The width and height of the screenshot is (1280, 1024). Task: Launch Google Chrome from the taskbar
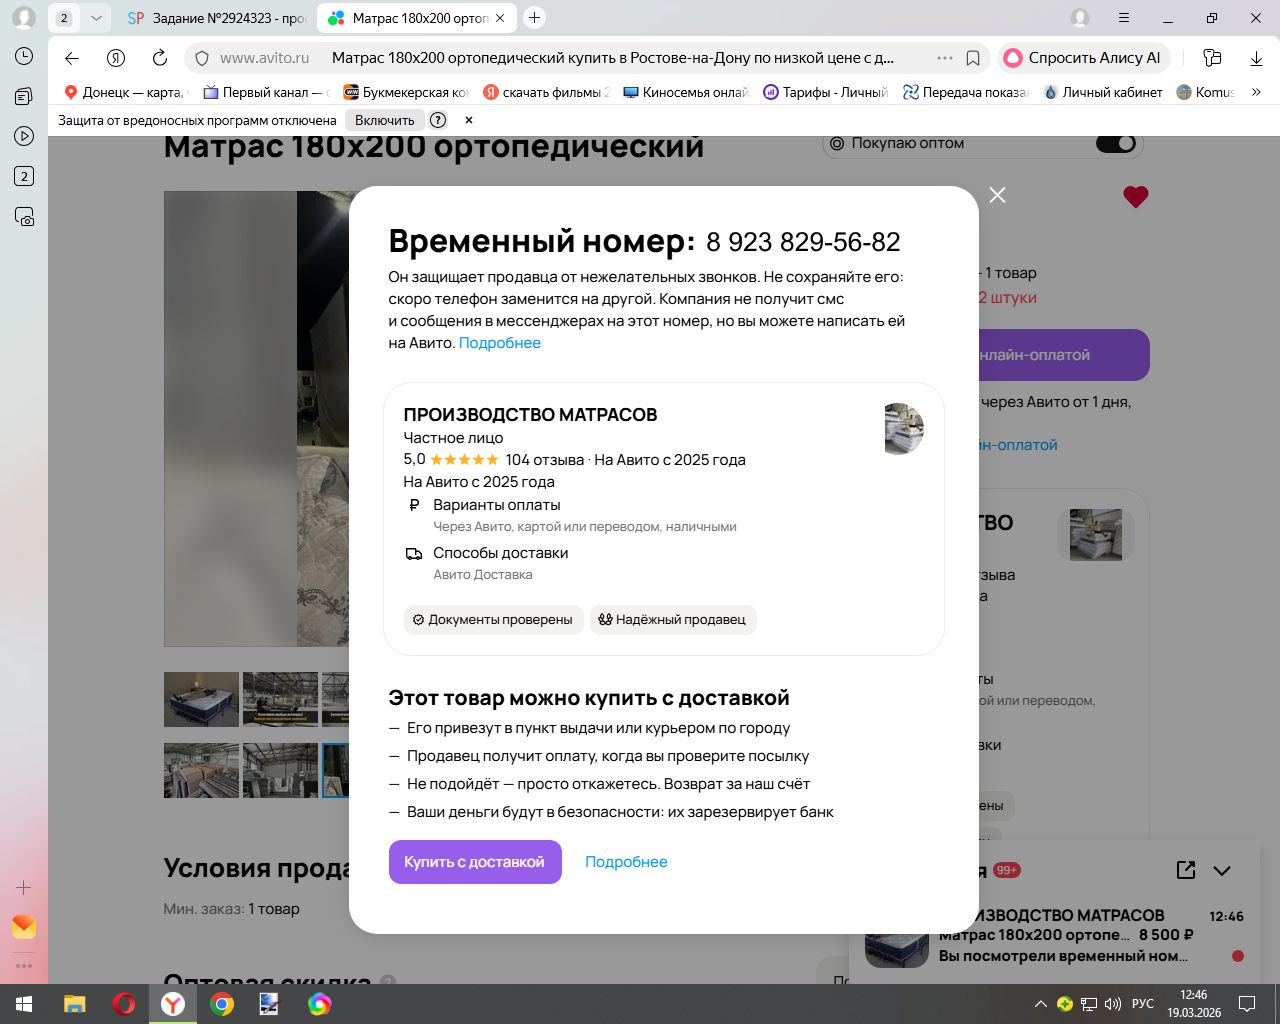222,1004
